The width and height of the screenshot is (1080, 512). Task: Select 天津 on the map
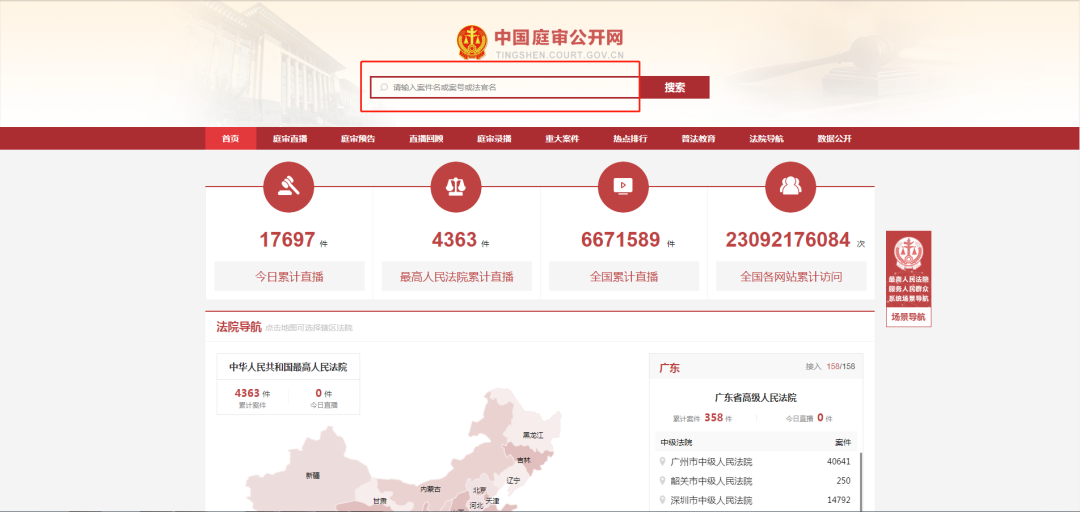[x=492, y=501]
